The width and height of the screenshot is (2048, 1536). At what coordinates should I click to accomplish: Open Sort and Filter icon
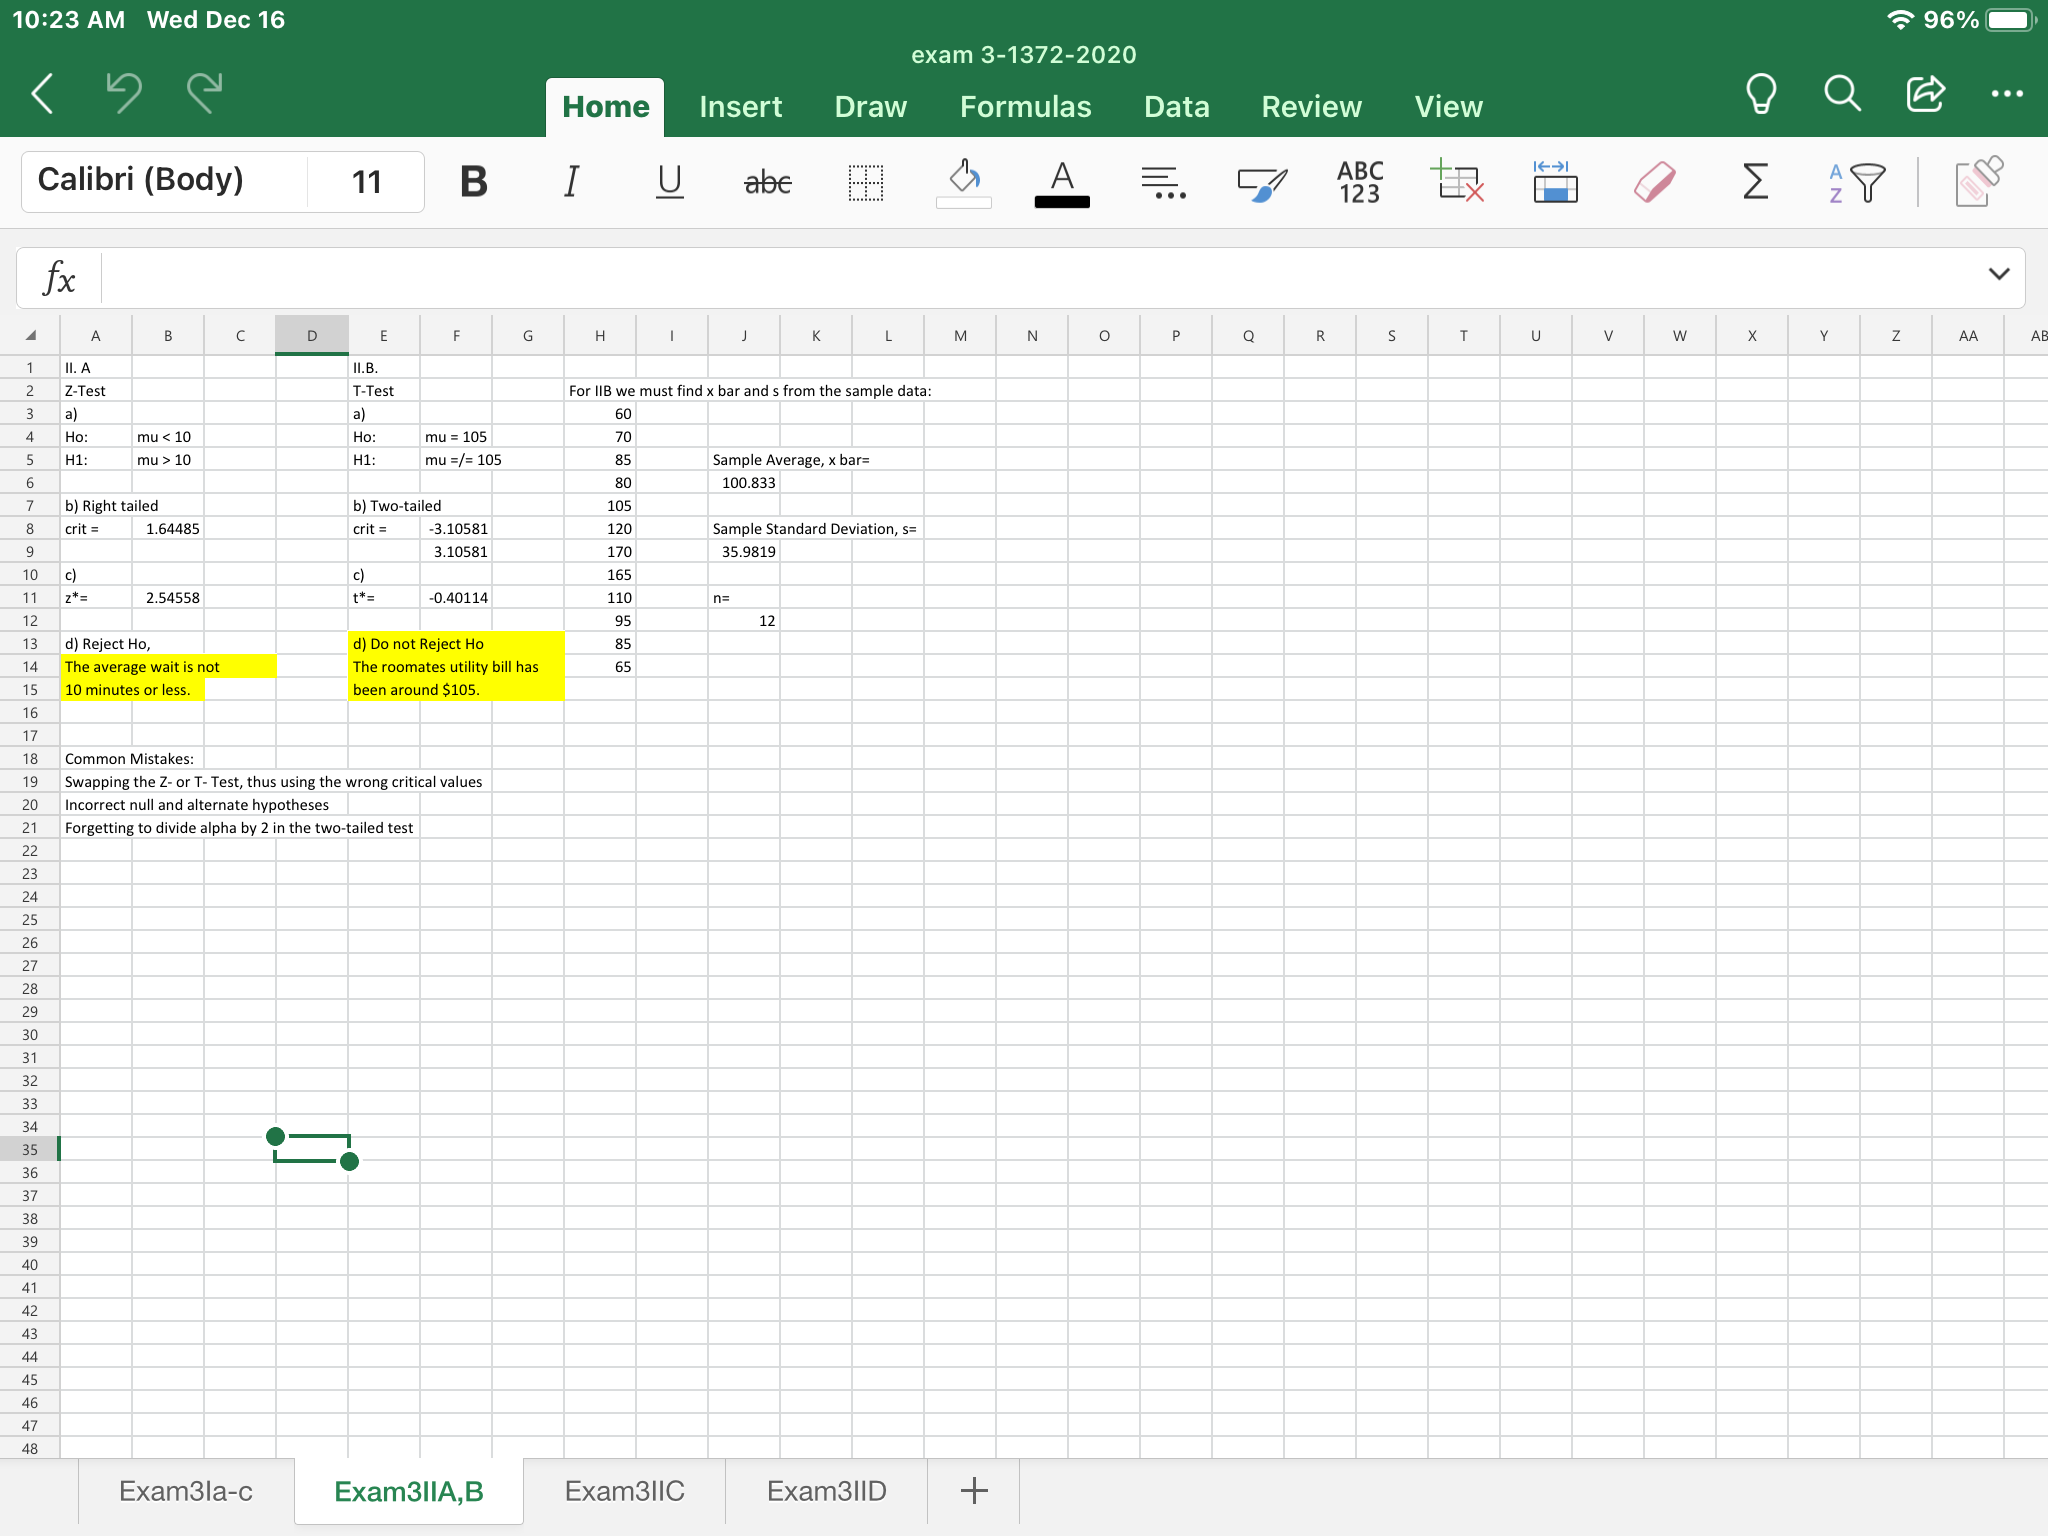click(1856, 182)
